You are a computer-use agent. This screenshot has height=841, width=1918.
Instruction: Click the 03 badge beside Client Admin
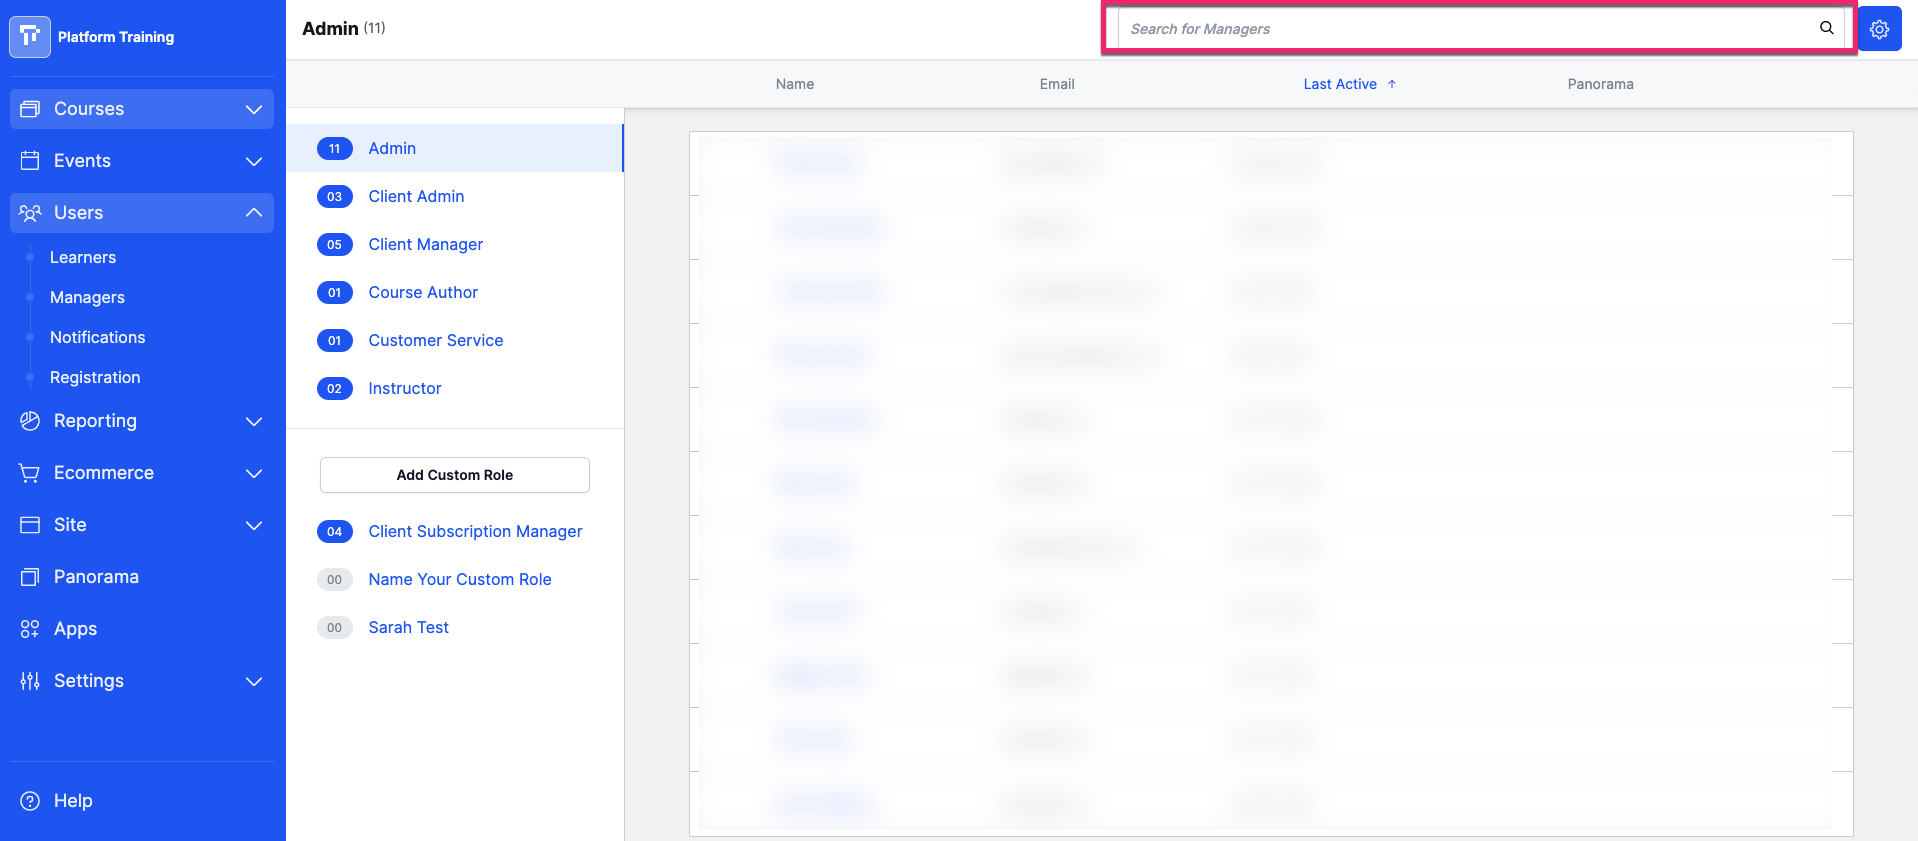tap(334, 196)
